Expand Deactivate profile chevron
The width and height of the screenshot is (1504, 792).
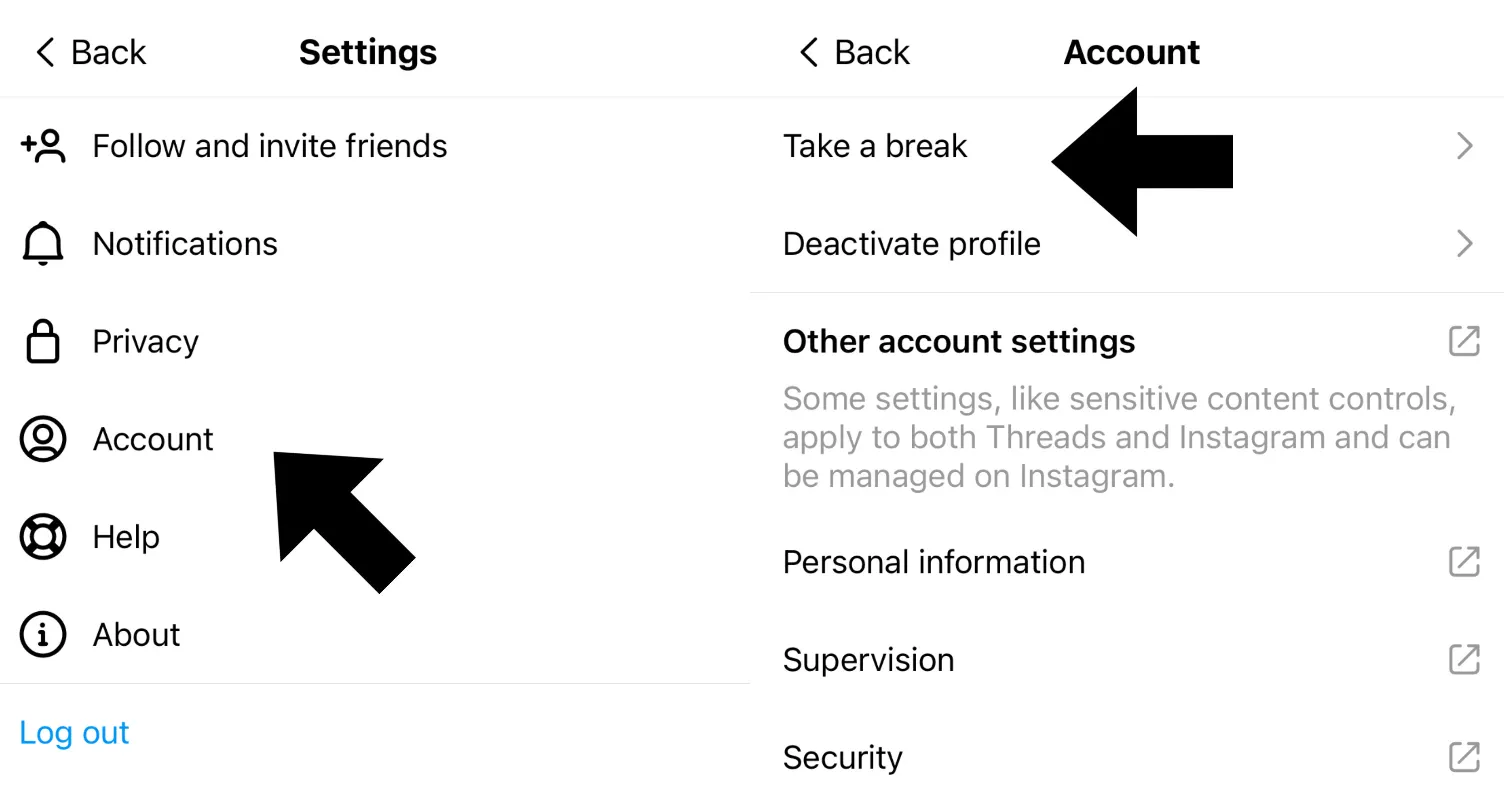(x=1465, y=244)
